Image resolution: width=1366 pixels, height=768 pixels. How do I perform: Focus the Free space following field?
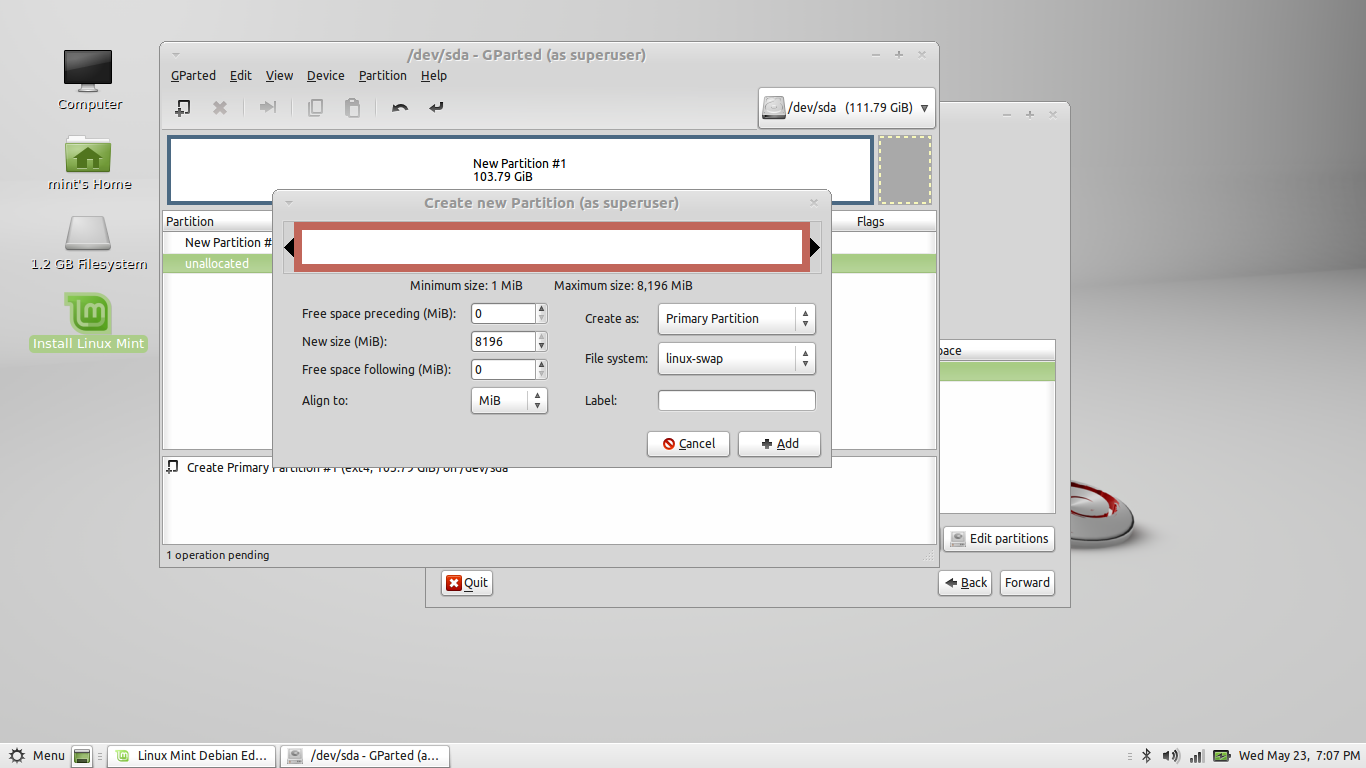(503, 370)
